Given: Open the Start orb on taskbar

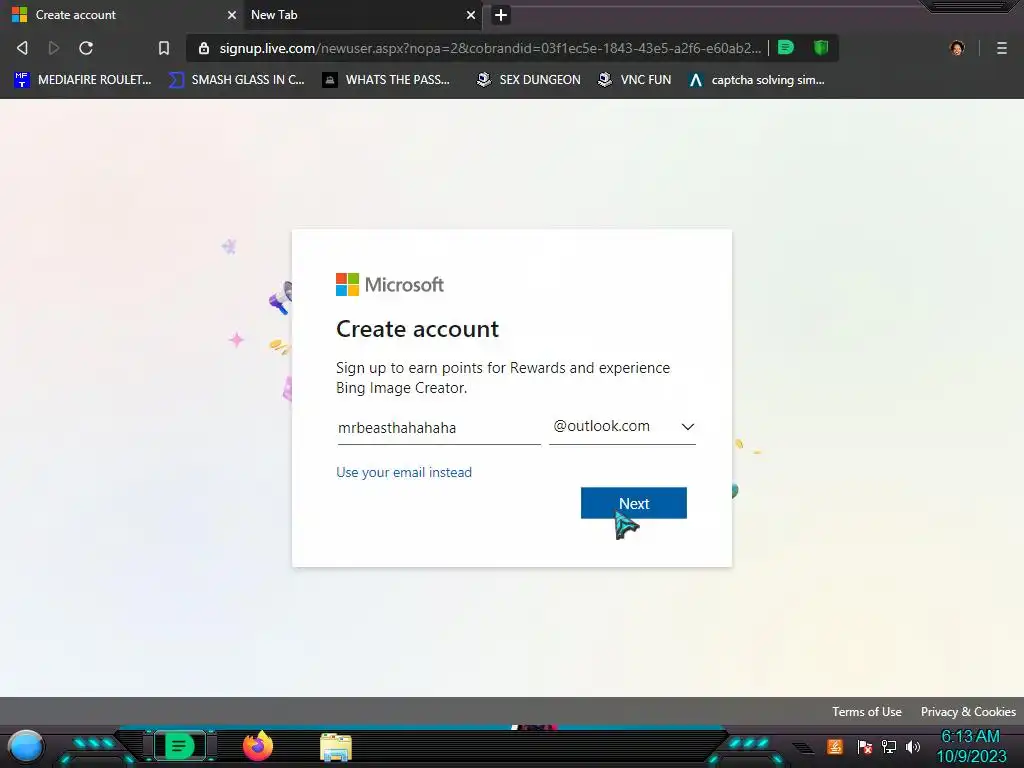Looking at the screenshot, I should 25,747.
